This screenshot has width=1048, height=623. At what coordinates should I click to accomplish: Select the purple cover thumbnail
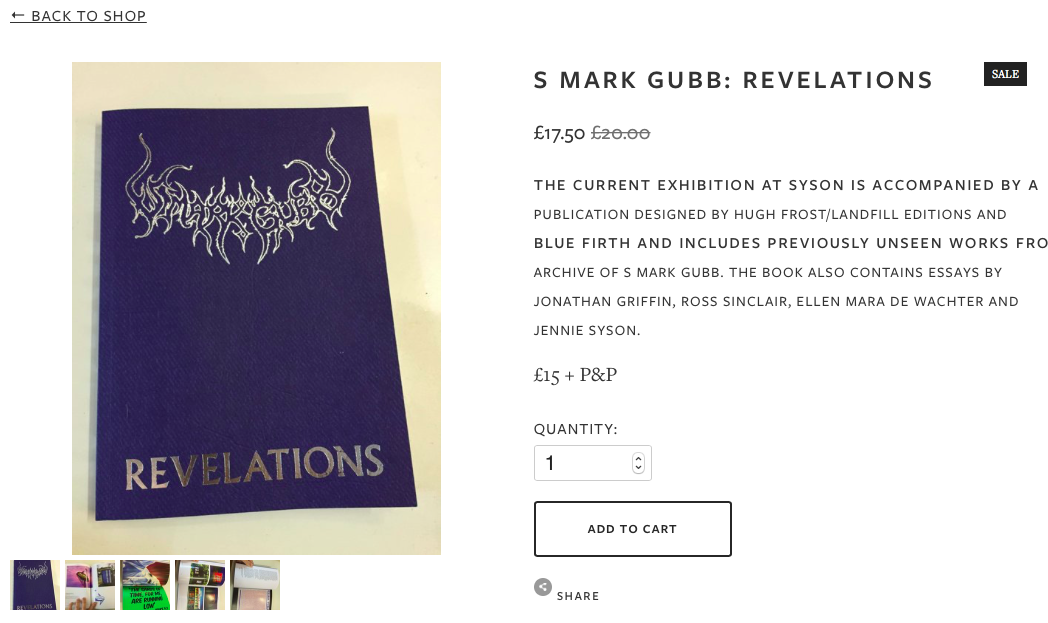click(35, 585)
